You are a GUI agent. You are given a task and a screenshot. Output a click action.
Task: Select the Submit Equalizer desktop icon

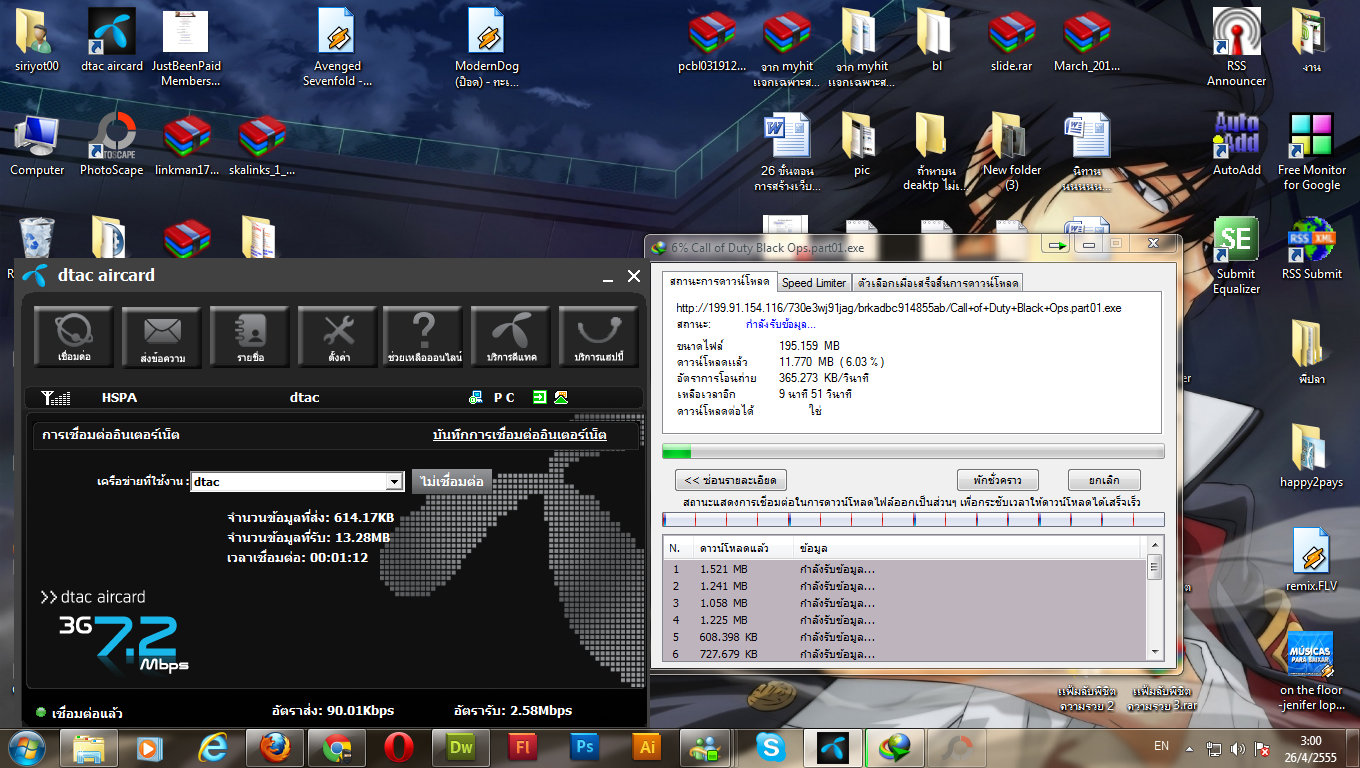(1237, 256)
